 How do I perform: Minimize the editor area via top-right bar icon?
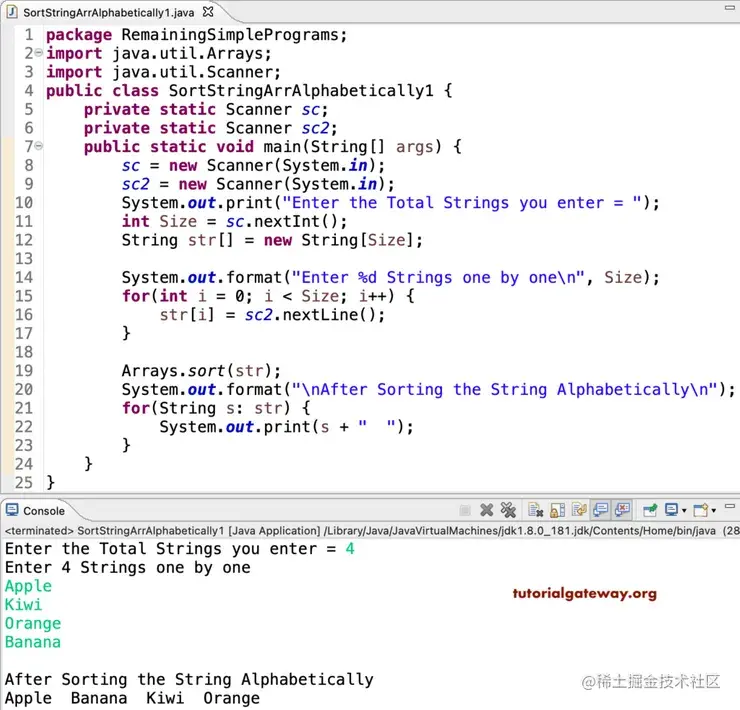pos(730,8)
